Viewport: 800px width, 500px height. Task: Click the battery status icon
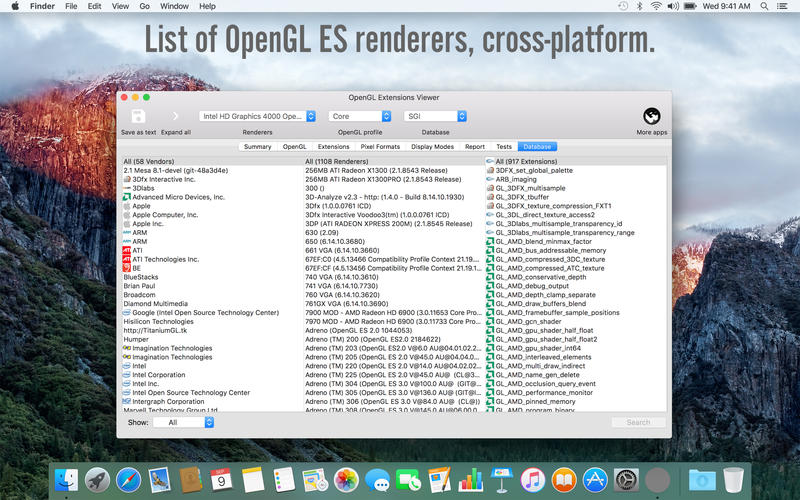pos(690,6)
